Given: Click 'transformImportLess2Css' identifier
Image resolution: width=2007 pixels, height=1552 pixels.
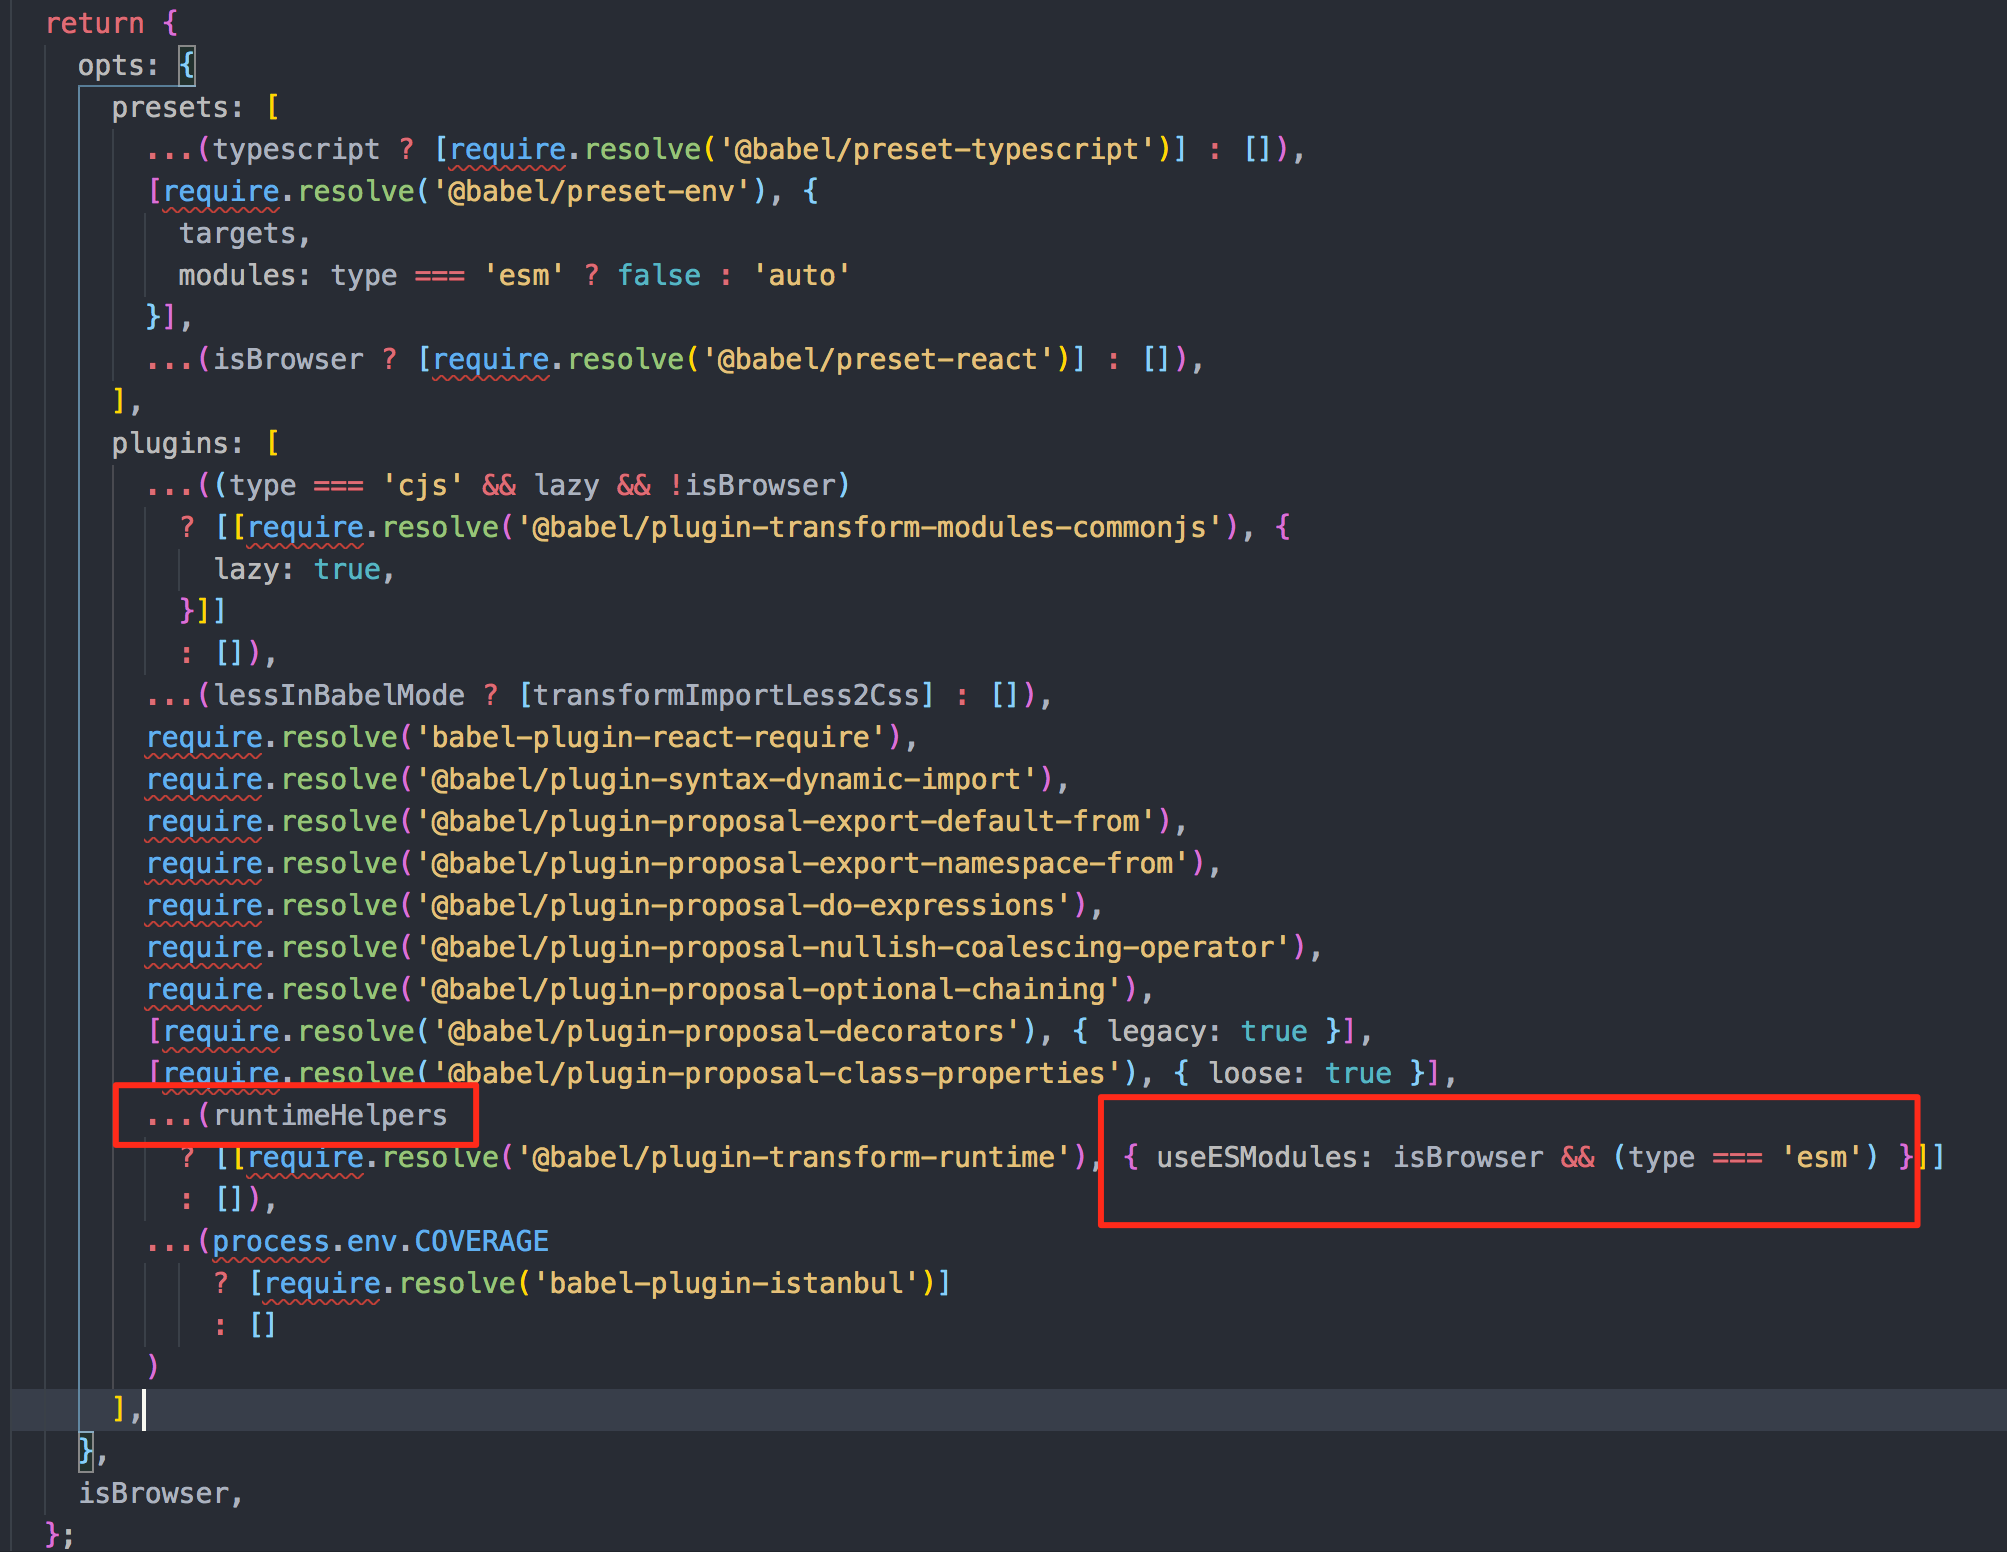Looking at the screenshot, I should tap(725, 695).
